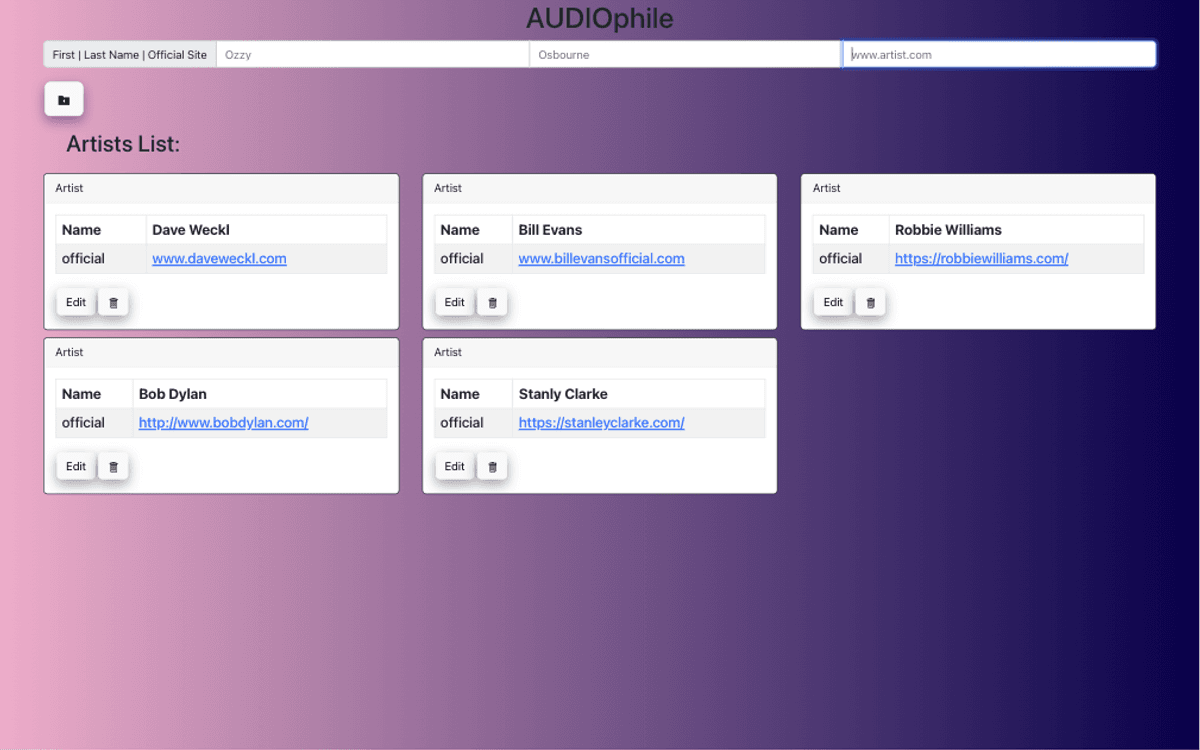Click the official site www.artist.com input

[x=999, y=55]
